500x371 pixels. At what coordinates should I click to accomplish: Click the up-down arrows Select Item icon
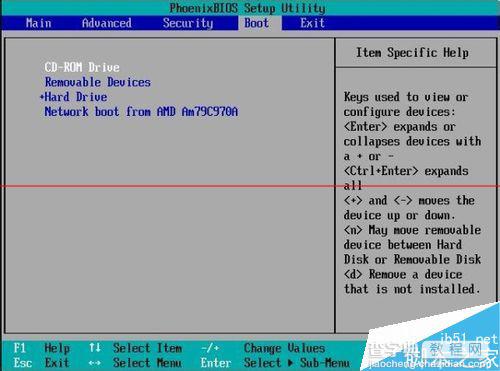(x=95, y=348)
